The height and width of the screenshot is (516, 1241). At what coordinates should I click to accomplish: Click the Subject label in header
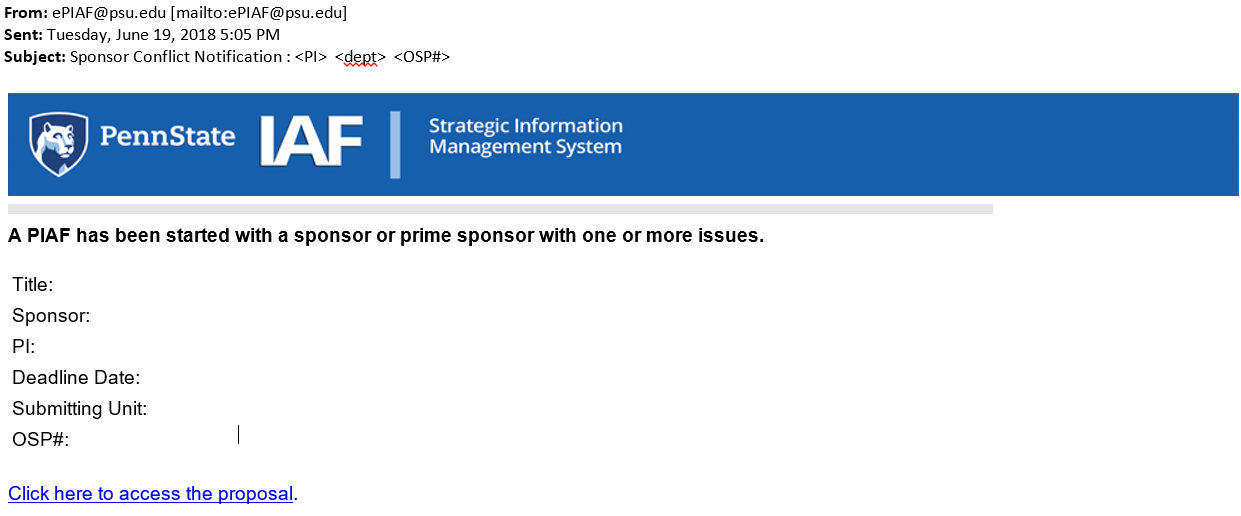tap(34, 57)
